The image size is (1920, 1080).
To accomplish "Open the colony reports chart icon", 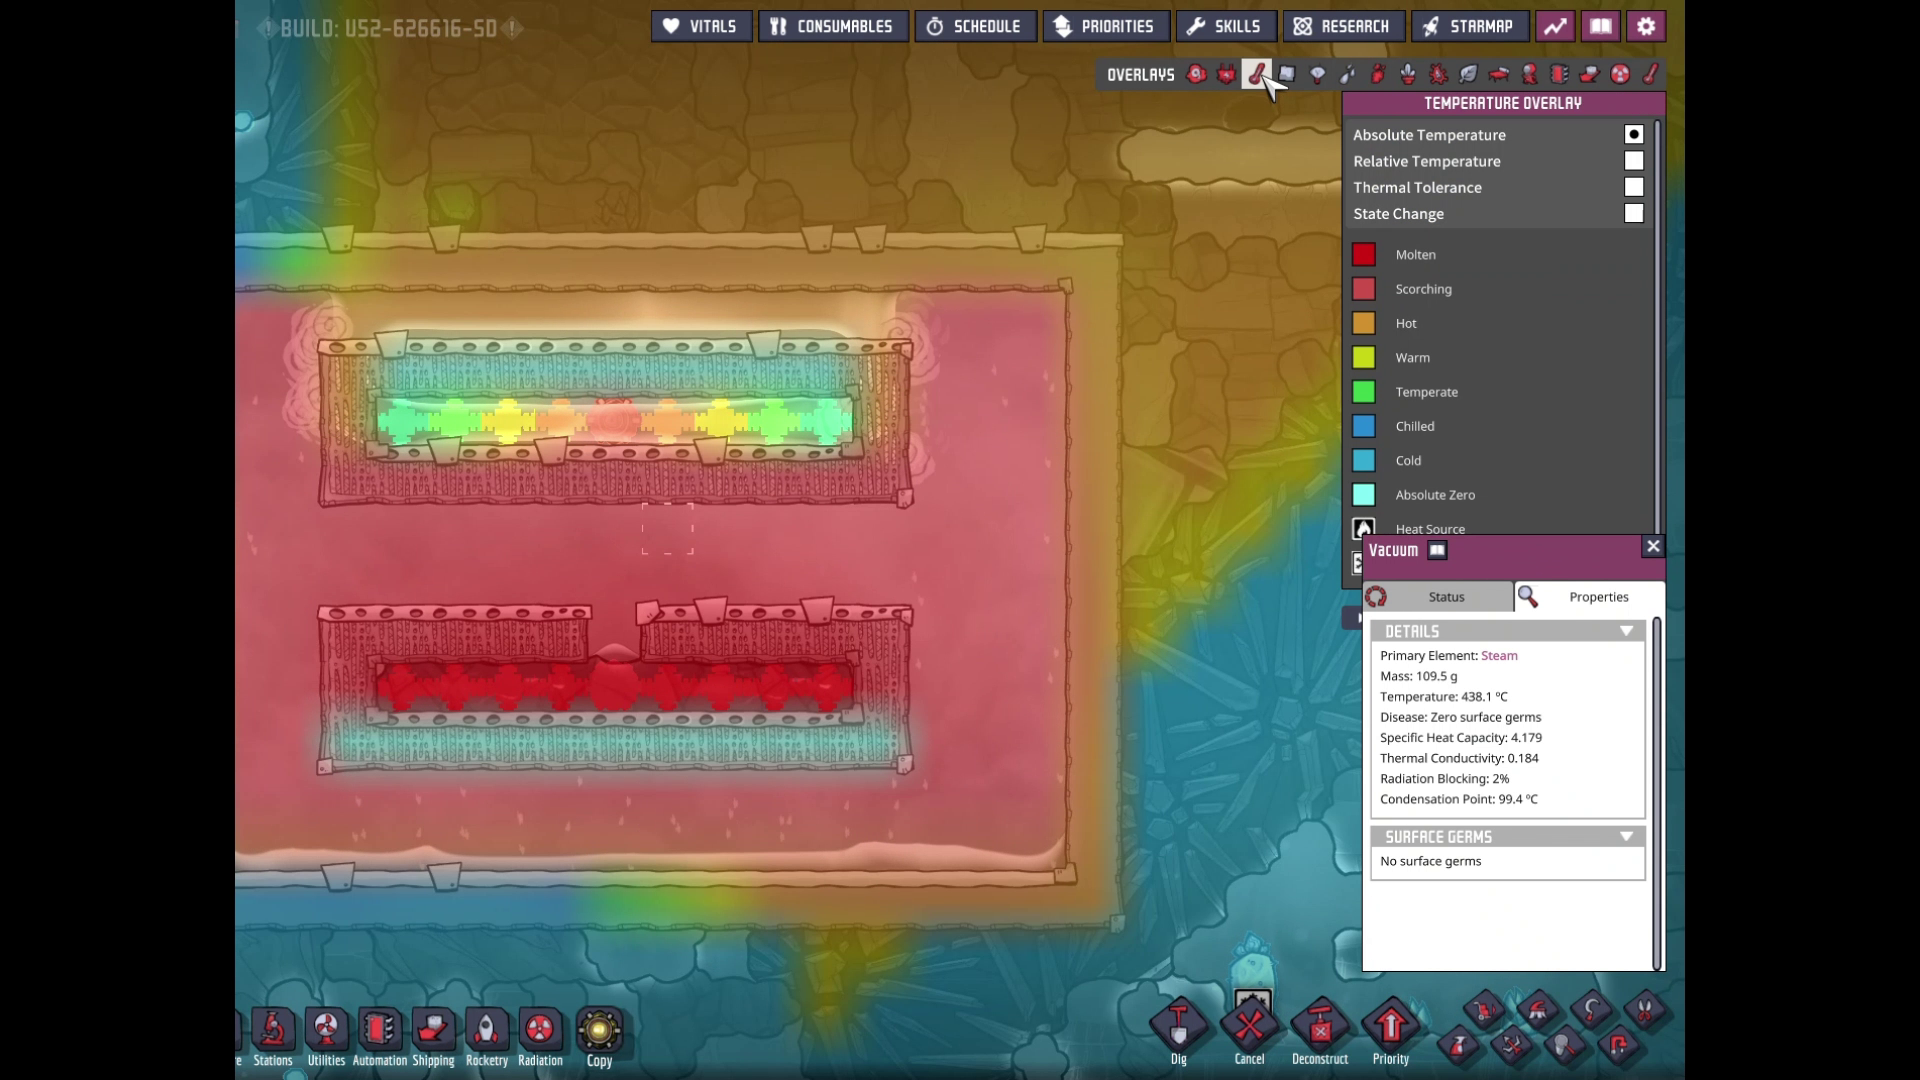I will click(x=1555, y=26).
